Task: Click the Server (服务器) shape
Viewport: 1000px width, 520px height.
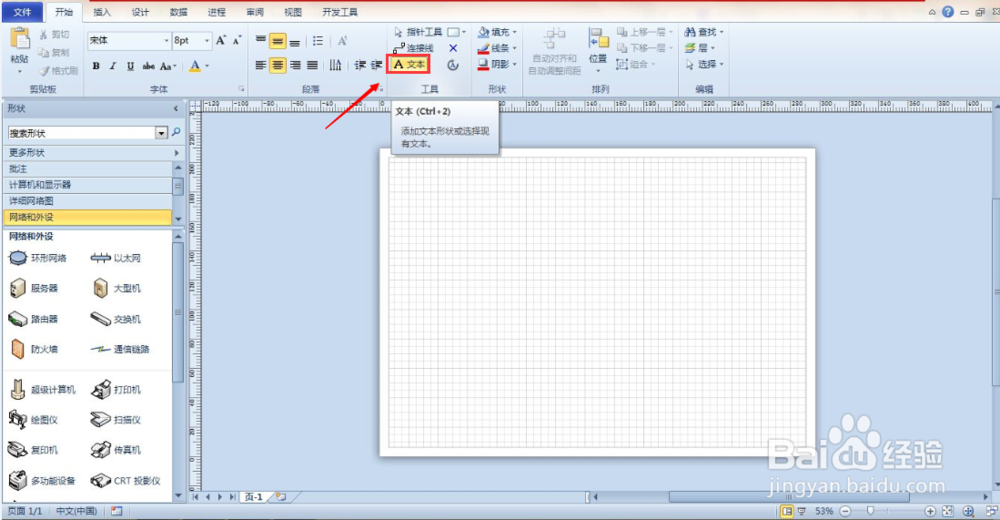Action: pyautogui.click(x=34, y=288)
